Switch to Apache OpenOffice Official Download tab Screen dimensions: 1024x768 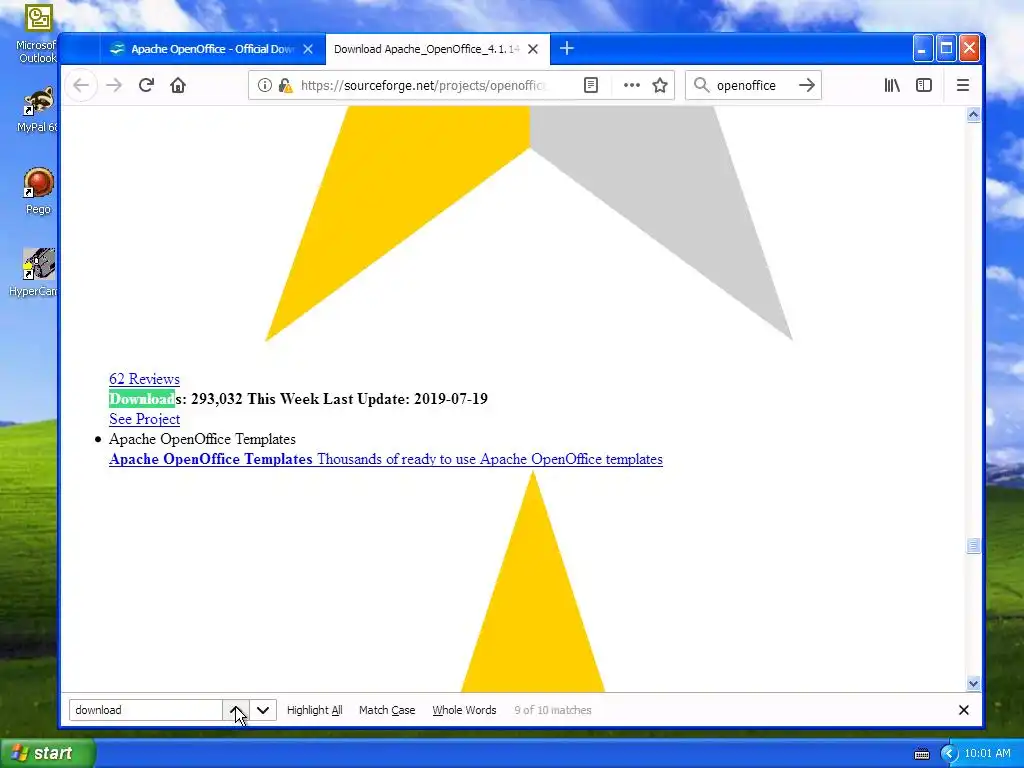tap(212, 49)
